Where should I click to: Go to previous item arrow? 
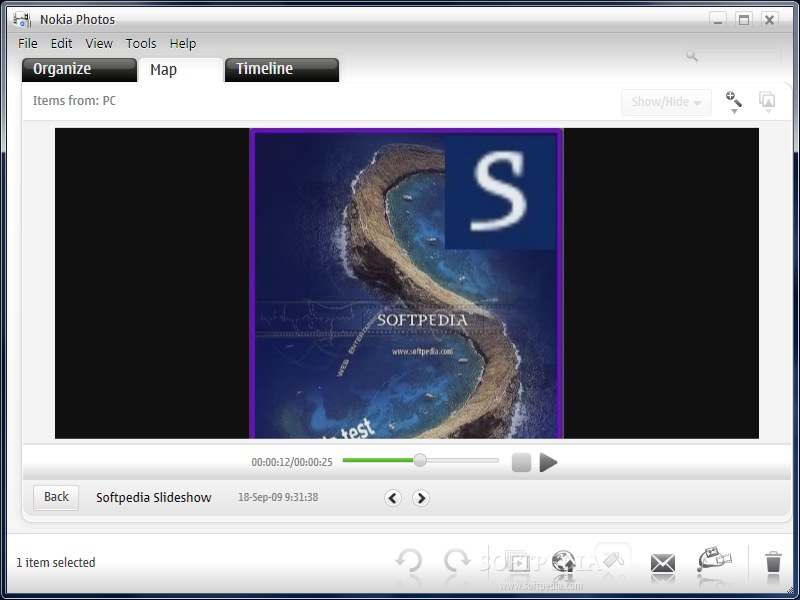(392, 497)
